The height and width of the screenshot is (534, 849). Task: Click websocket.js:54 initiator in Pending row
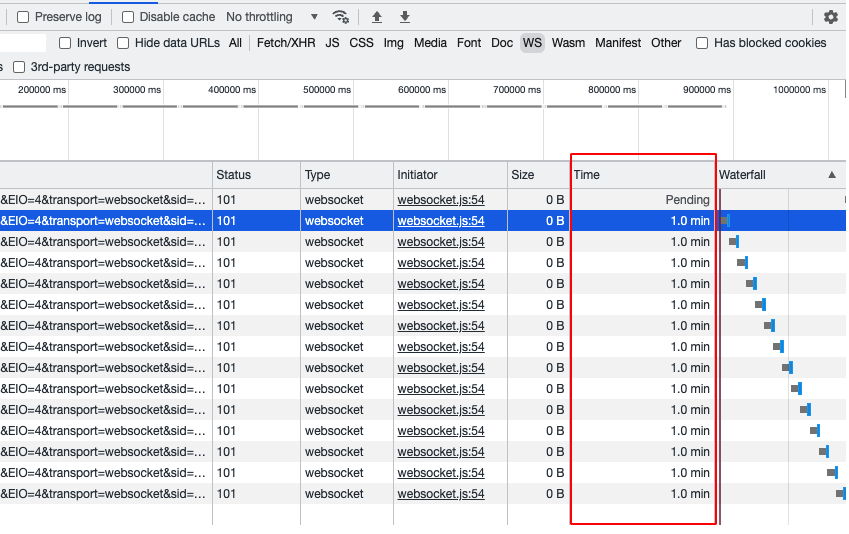pos(441,200)
